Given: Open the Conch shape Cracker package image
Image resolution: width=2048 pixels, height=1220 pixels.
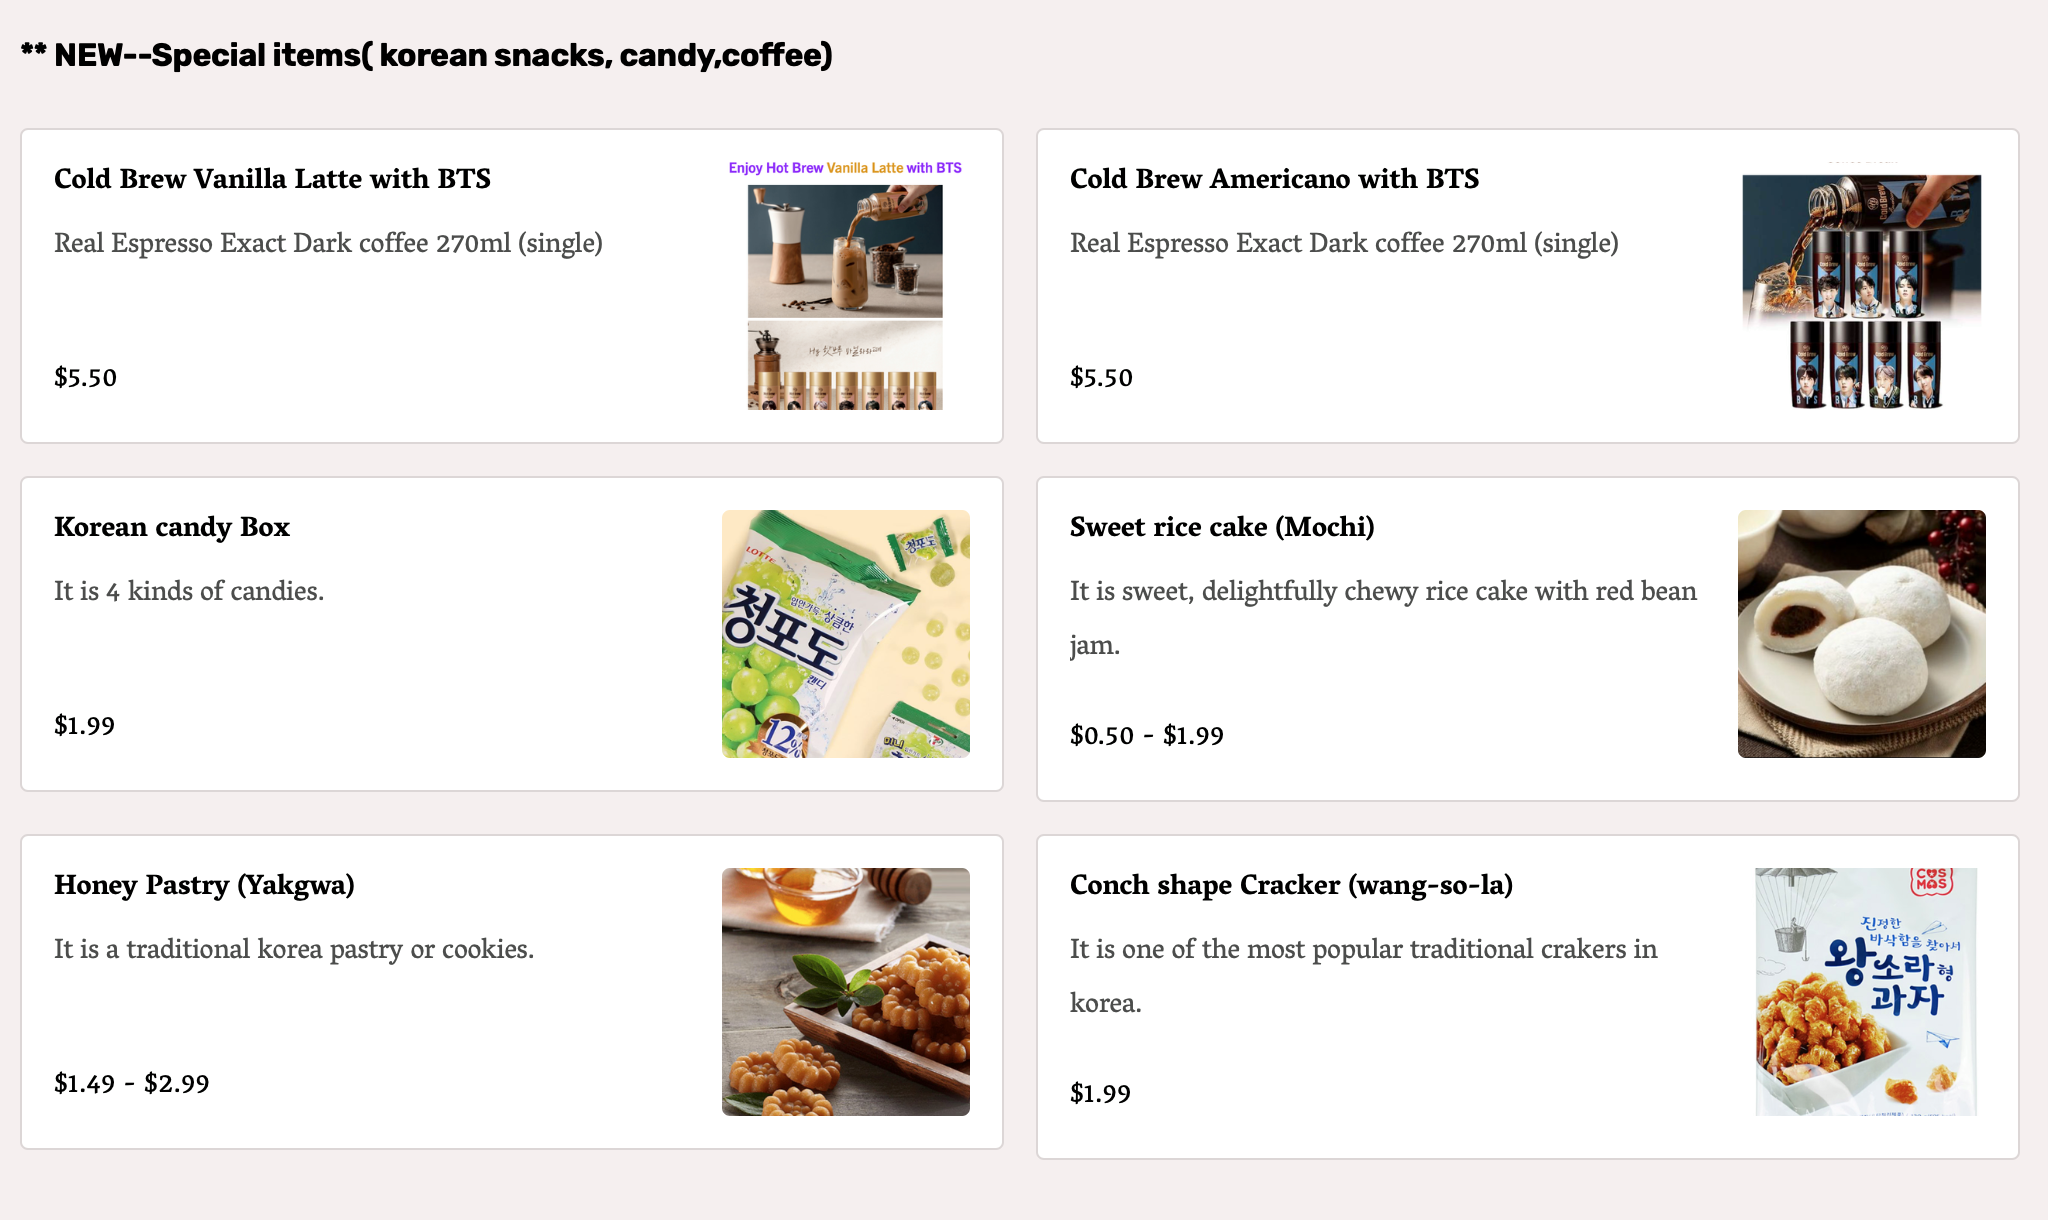Looking at the screenshot, I should point(1865,992).
